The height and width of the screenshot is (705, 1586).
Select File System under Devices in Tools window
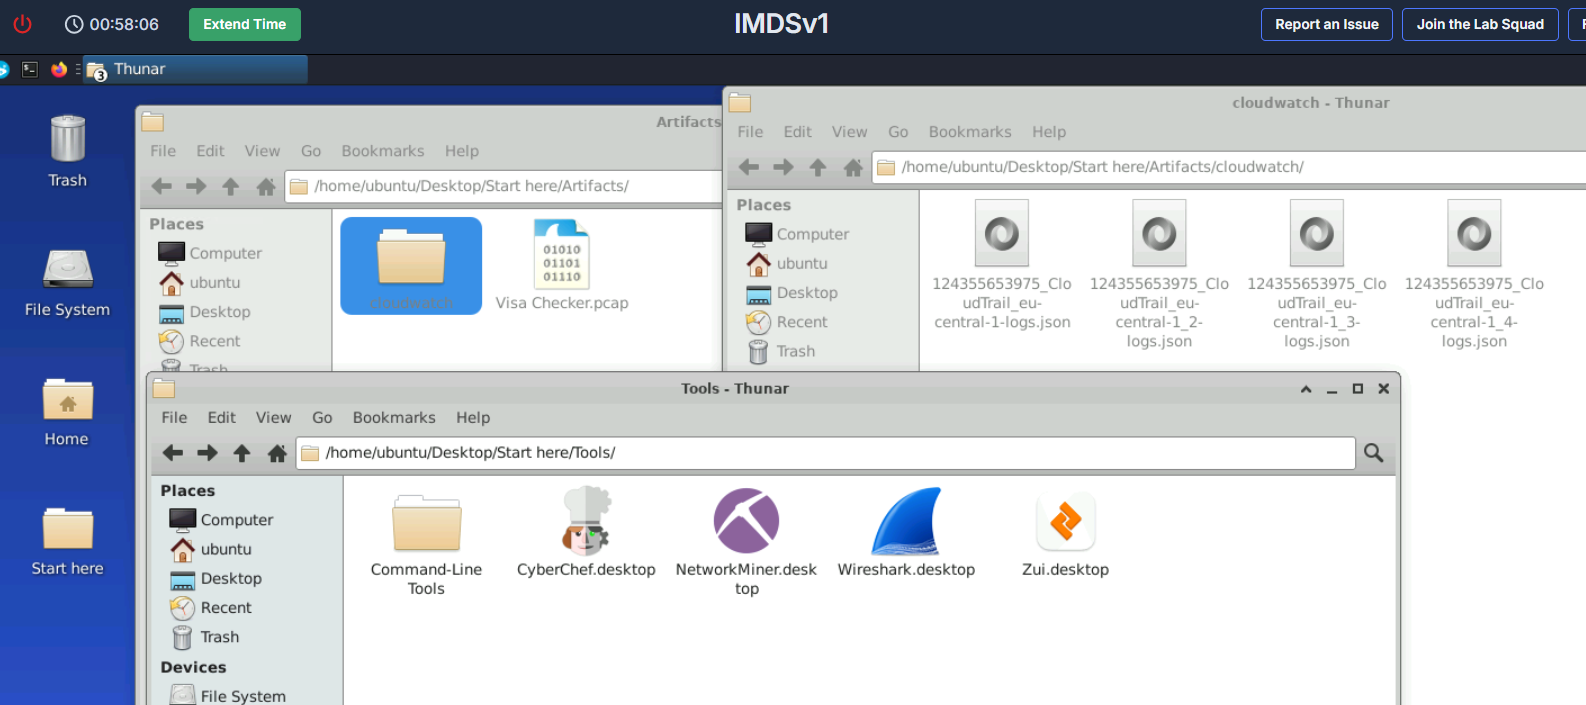click(x=229, y=696)
